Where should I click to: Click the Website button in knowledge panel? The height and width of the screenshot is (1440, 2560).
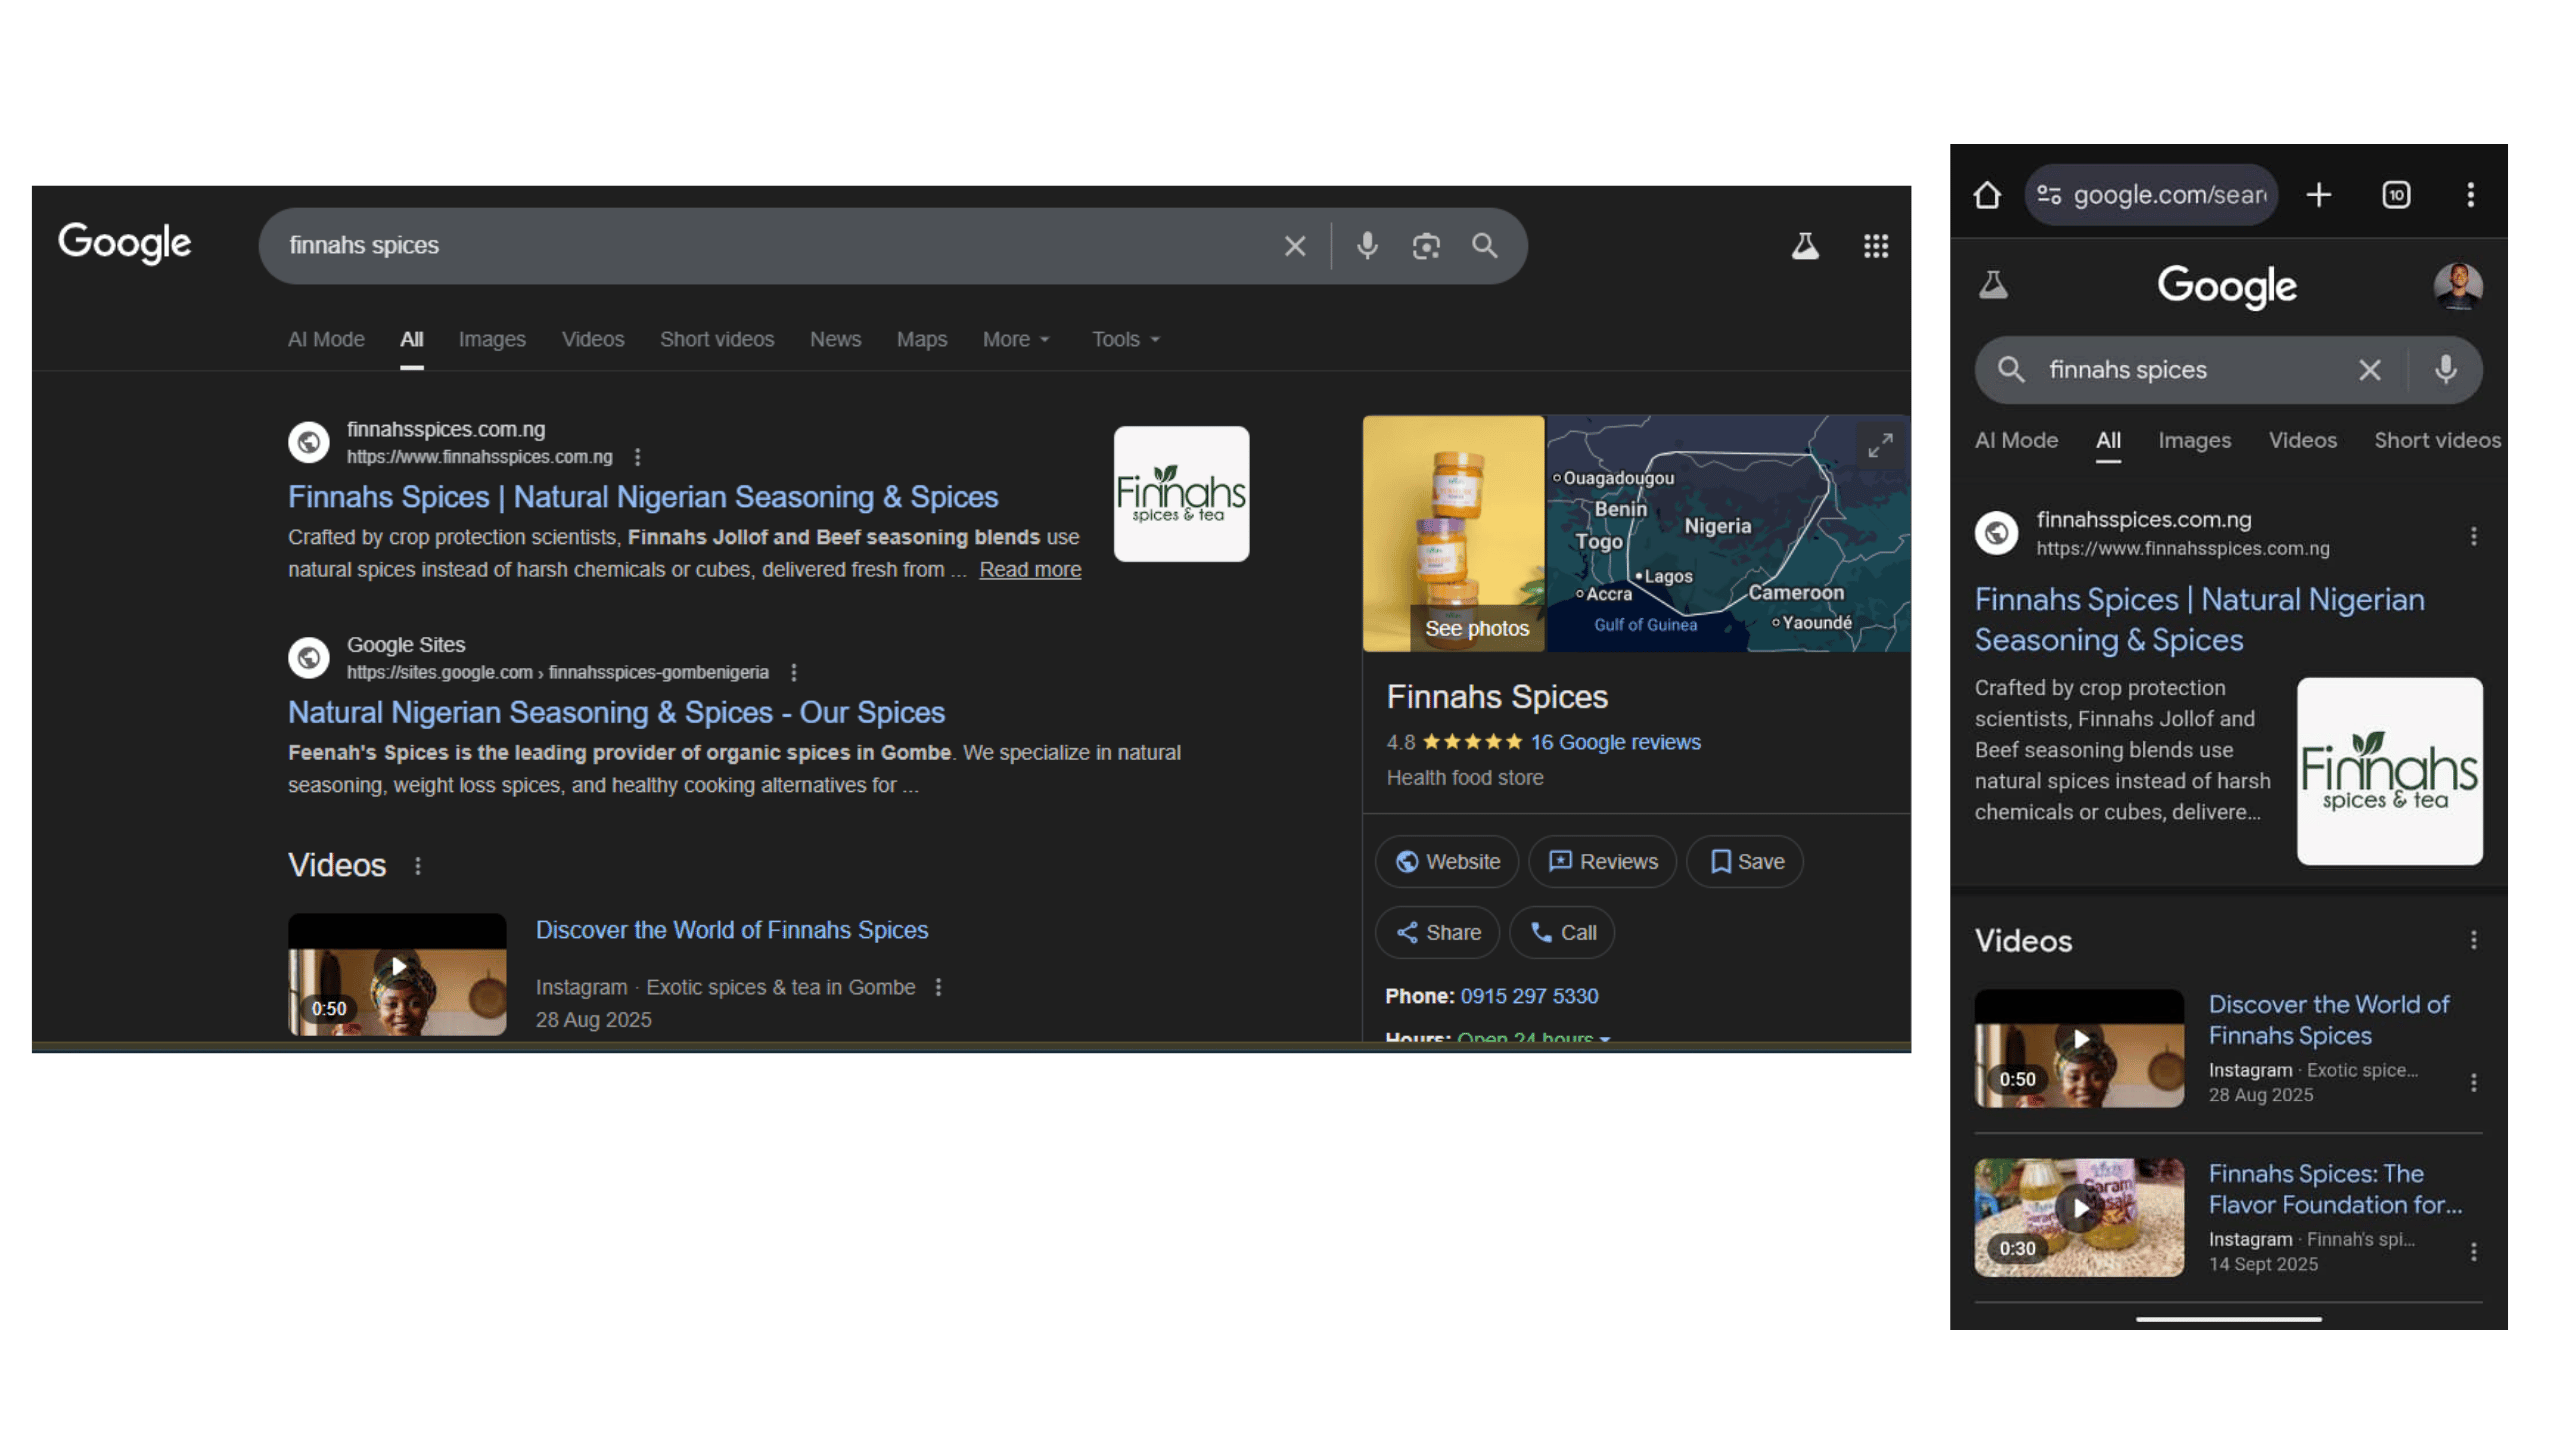(1447, 862)
